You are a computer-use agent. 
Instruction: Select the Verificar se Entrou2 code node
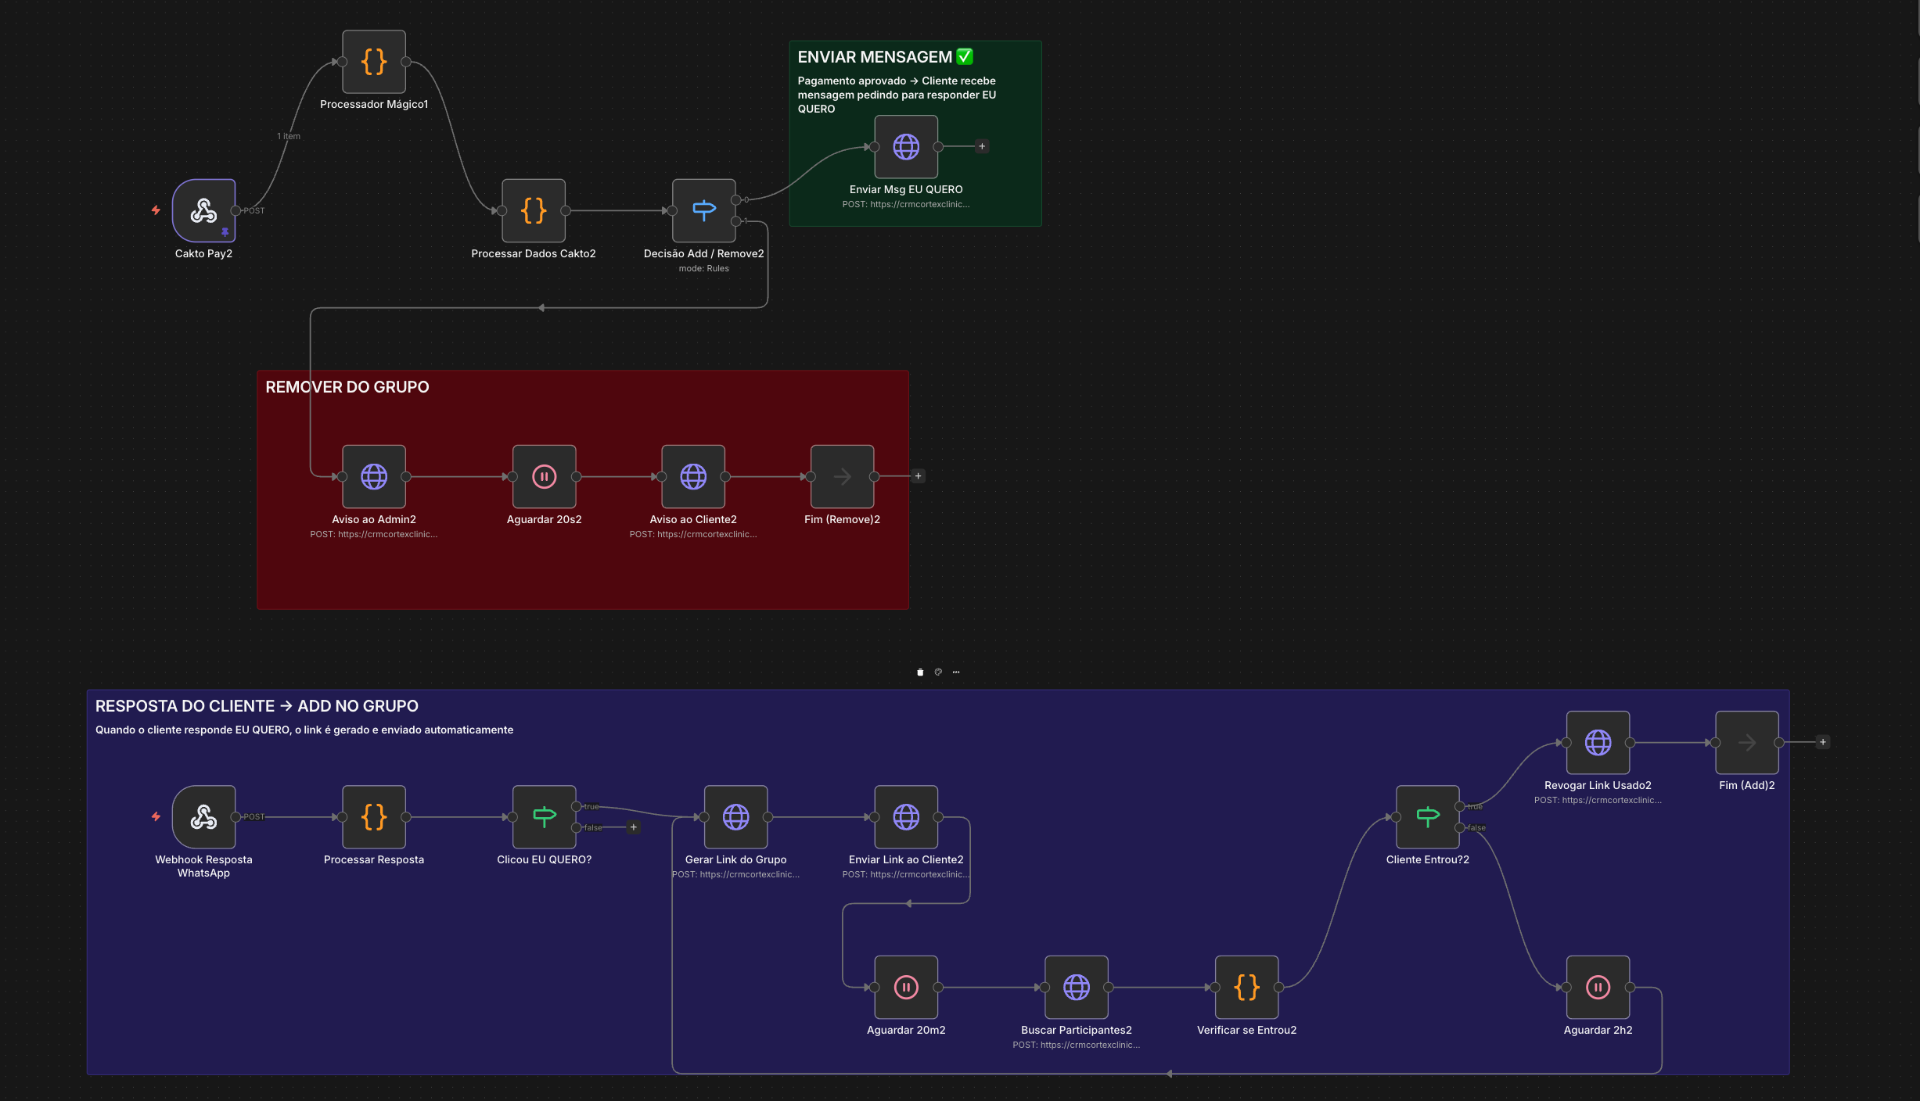(x=1247, y=987)
